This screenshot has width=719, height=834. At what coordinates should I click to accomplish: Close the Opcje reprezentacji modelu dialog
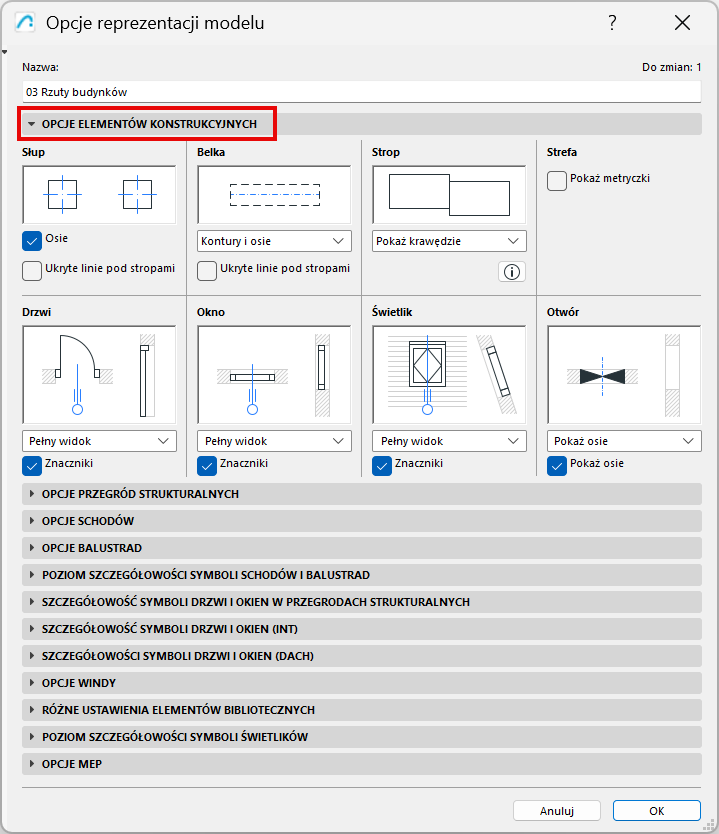pyautogui.click(x=682, y=23)
